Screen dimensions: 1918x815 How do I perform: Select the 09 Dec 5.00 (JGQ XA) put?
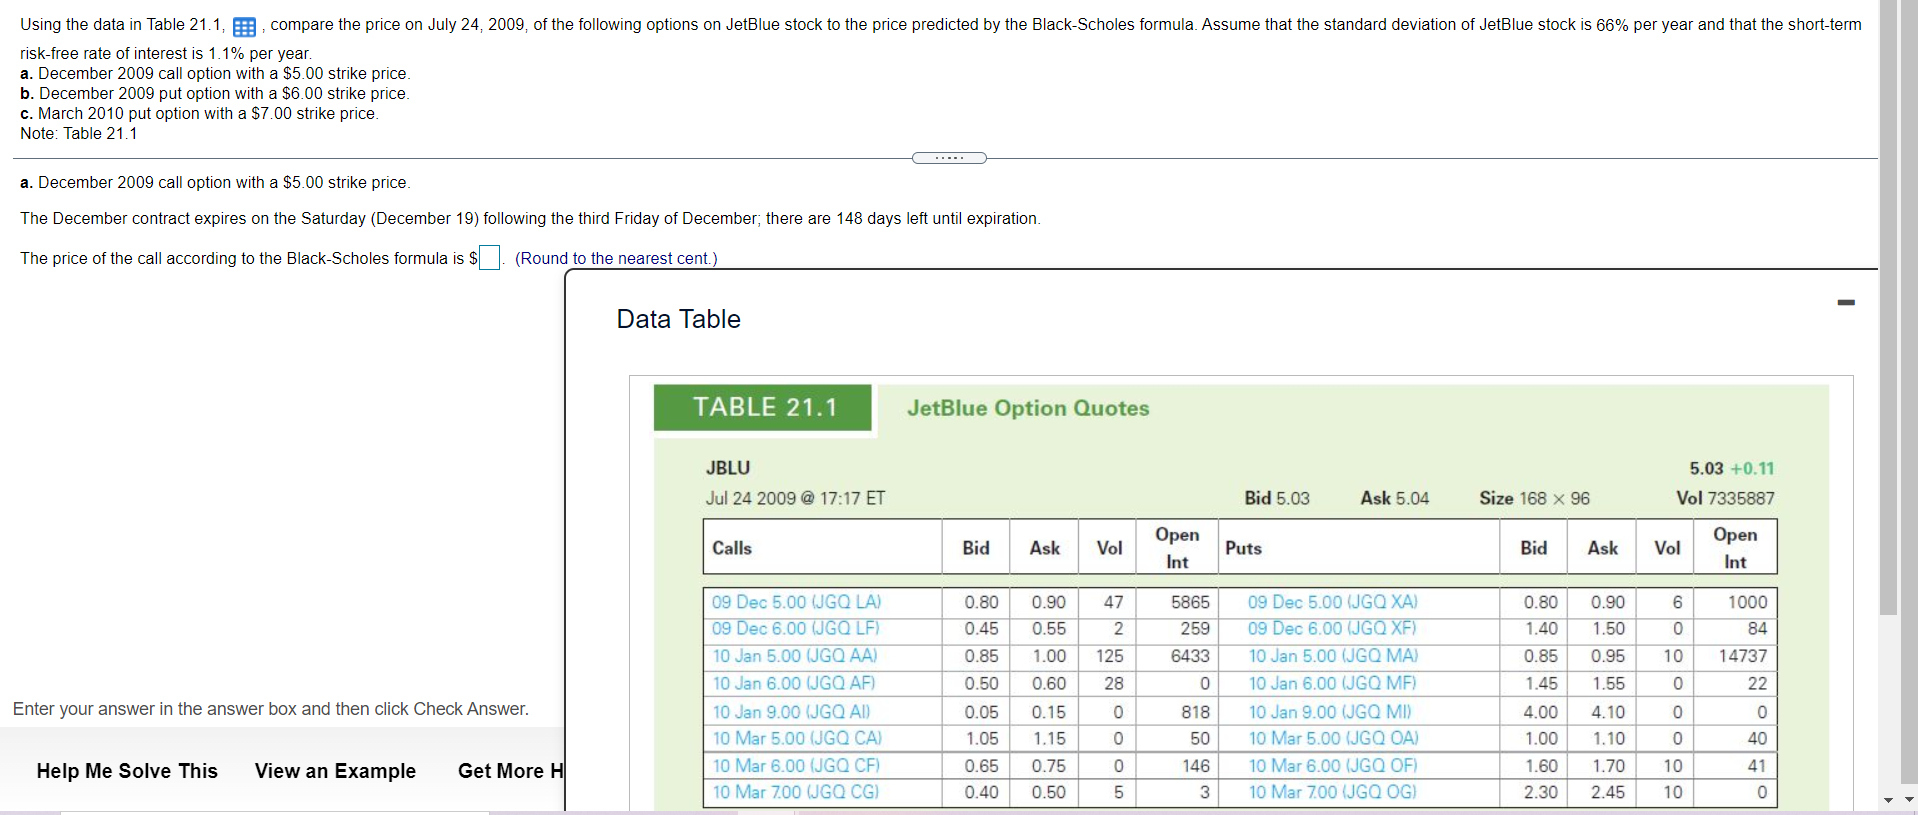coord(1333,602)
